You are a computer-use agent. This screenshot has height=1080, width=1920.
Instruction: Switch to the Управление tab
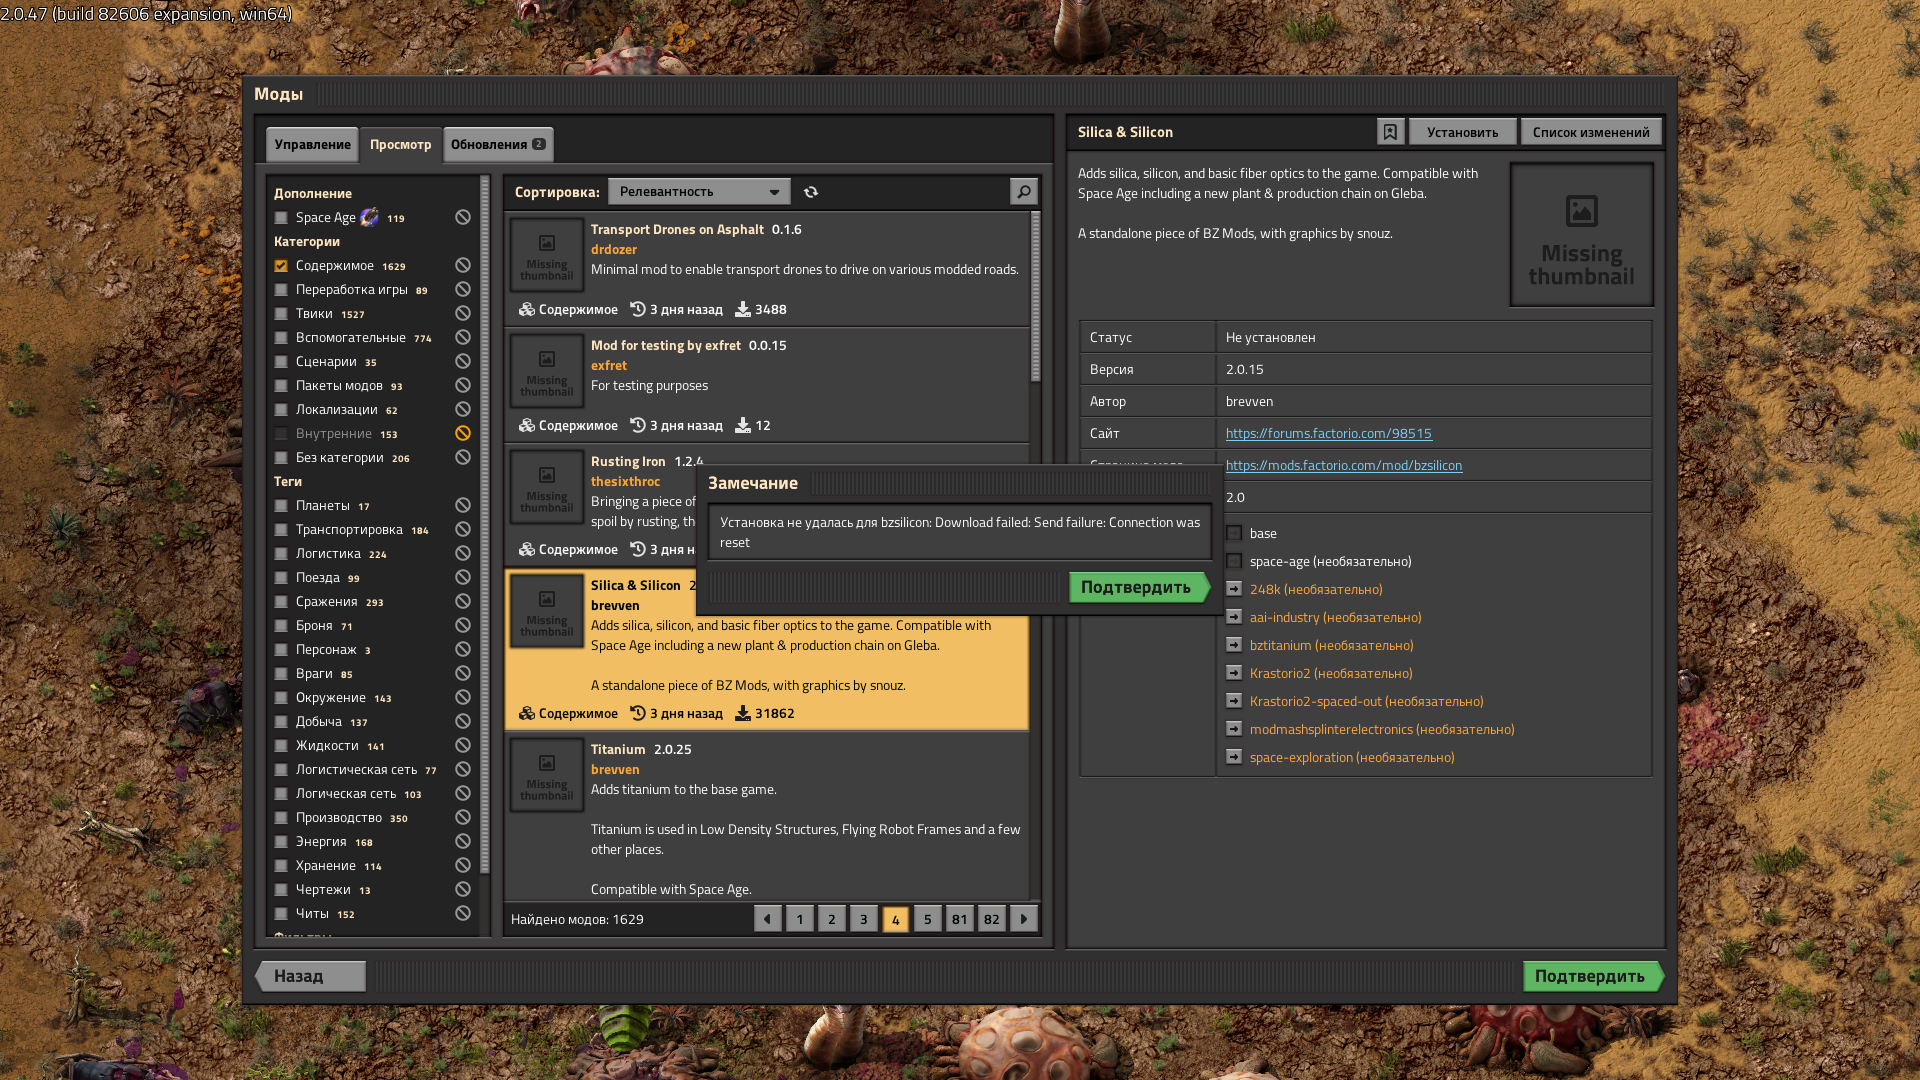pos(312,144)
